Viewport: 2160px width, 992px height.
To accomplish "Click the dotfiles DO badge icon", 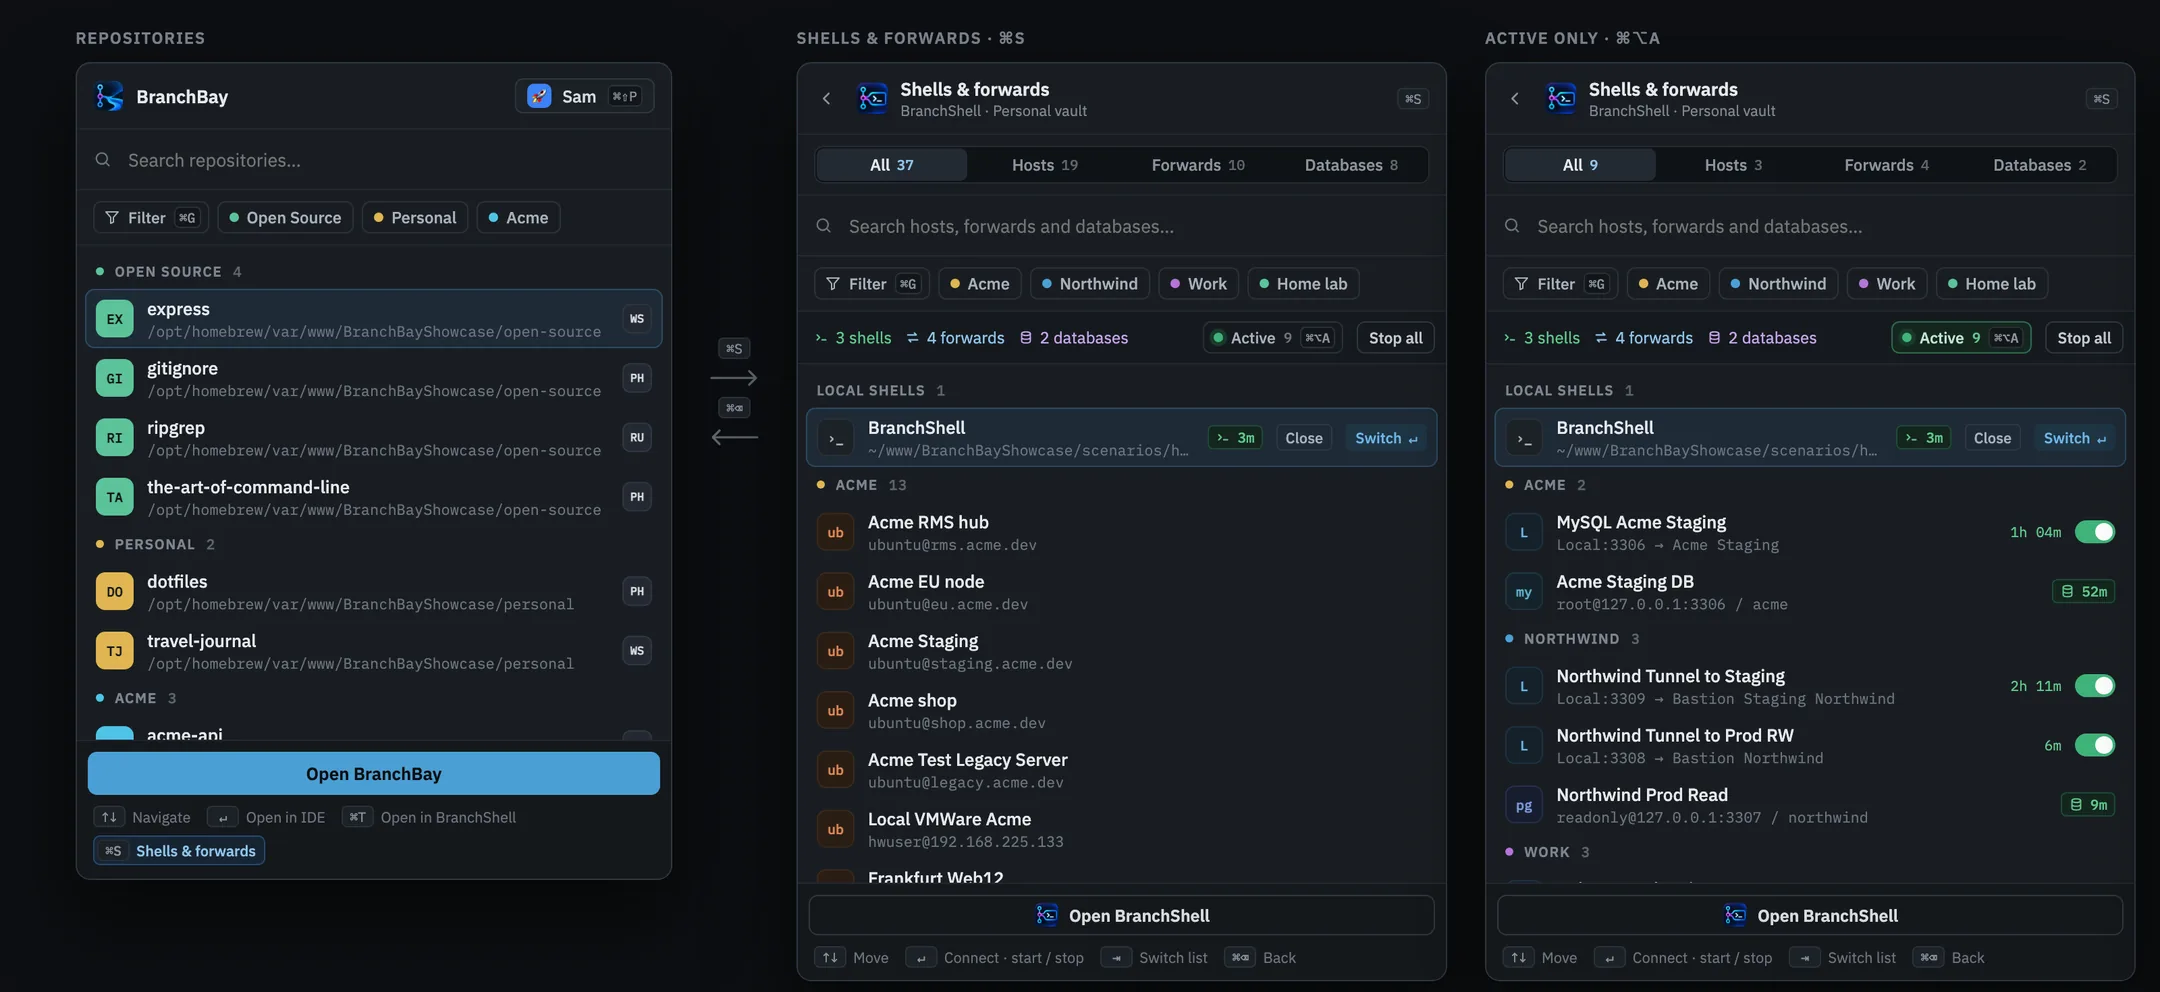I will [114, 591].
